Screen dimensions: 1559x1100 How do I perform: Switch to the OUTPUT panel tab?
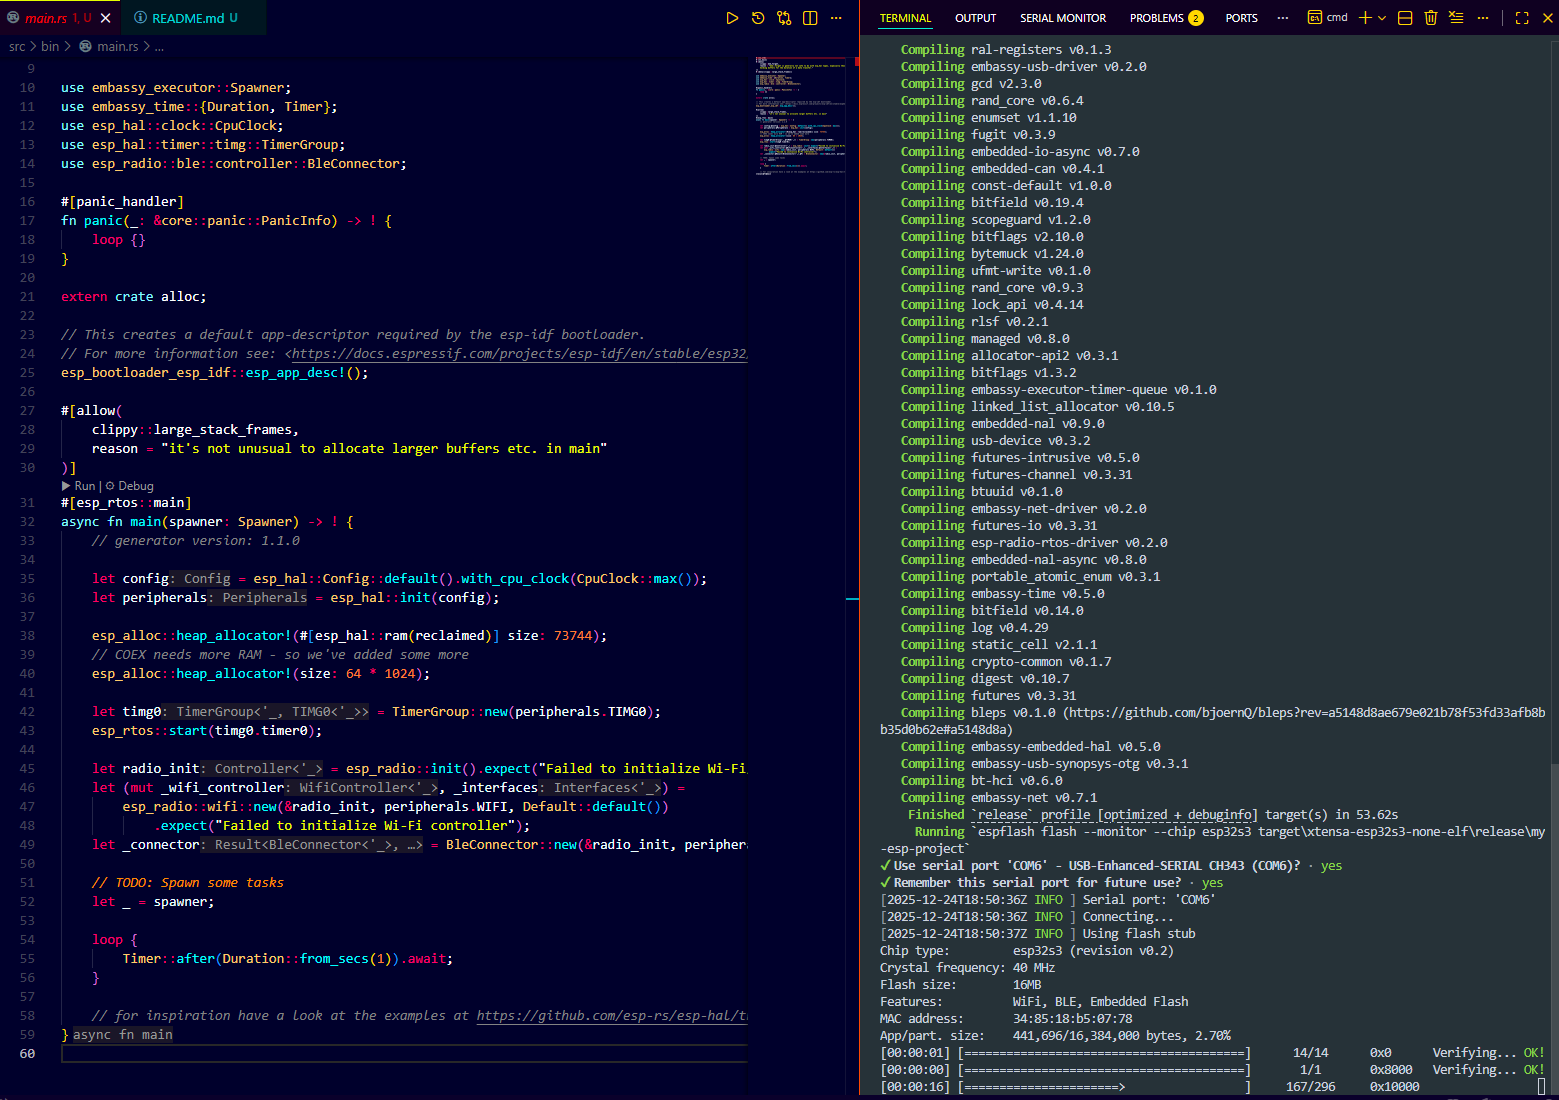(975, 18)
